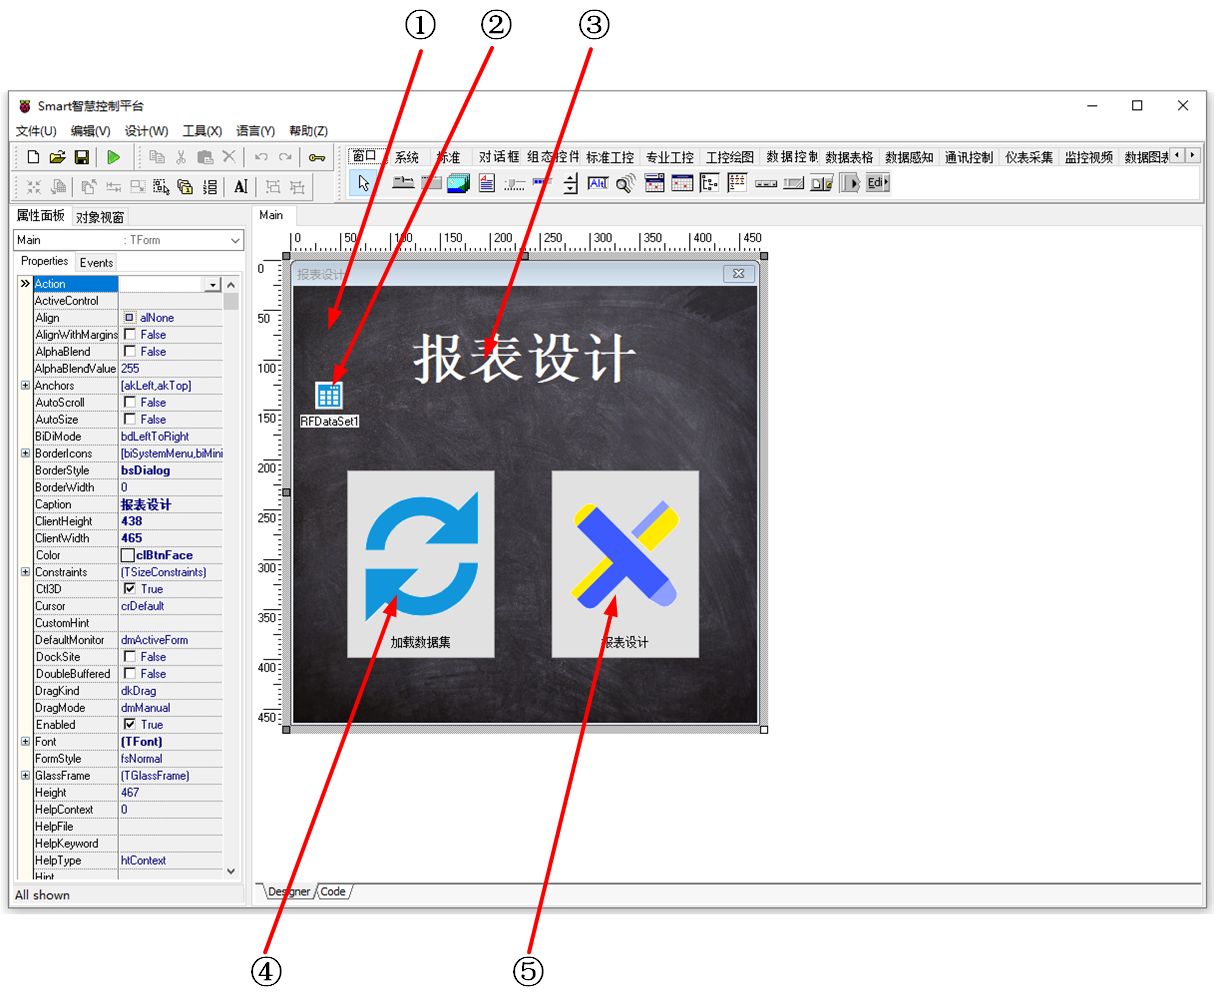Open the 编辑(V) menu
The height and width of the screenshot is (1004, 1215).
coord(90,131)
